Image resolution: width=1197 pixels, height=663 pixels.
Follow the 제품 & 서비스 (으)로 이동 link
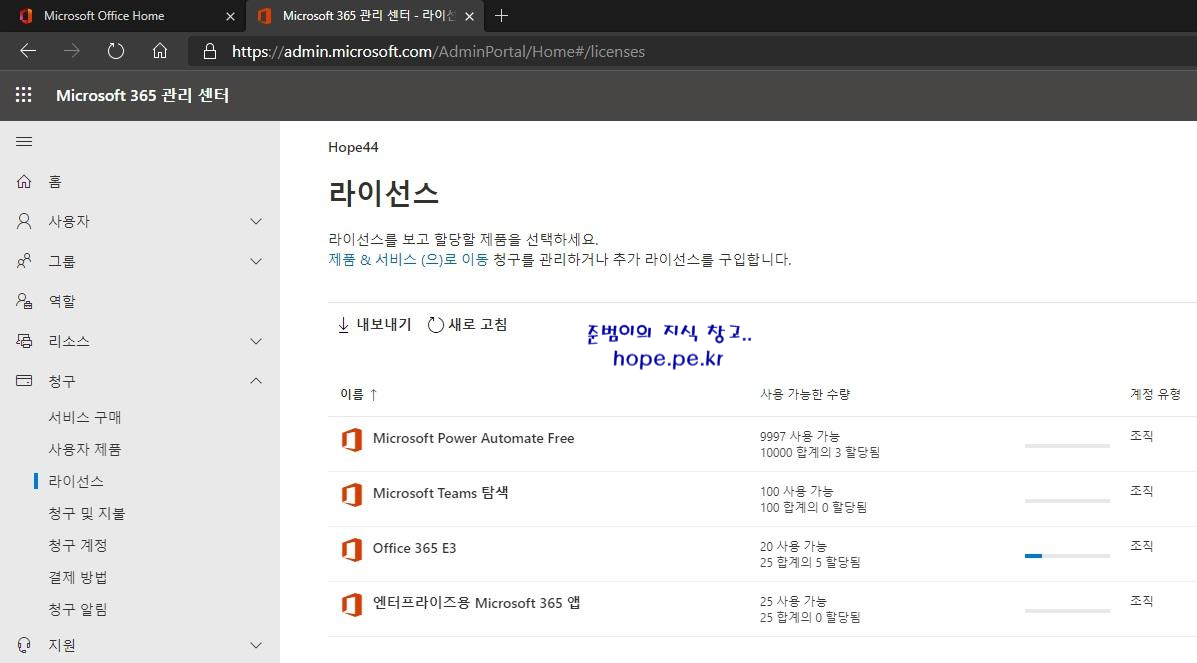[x=408, y=259]
